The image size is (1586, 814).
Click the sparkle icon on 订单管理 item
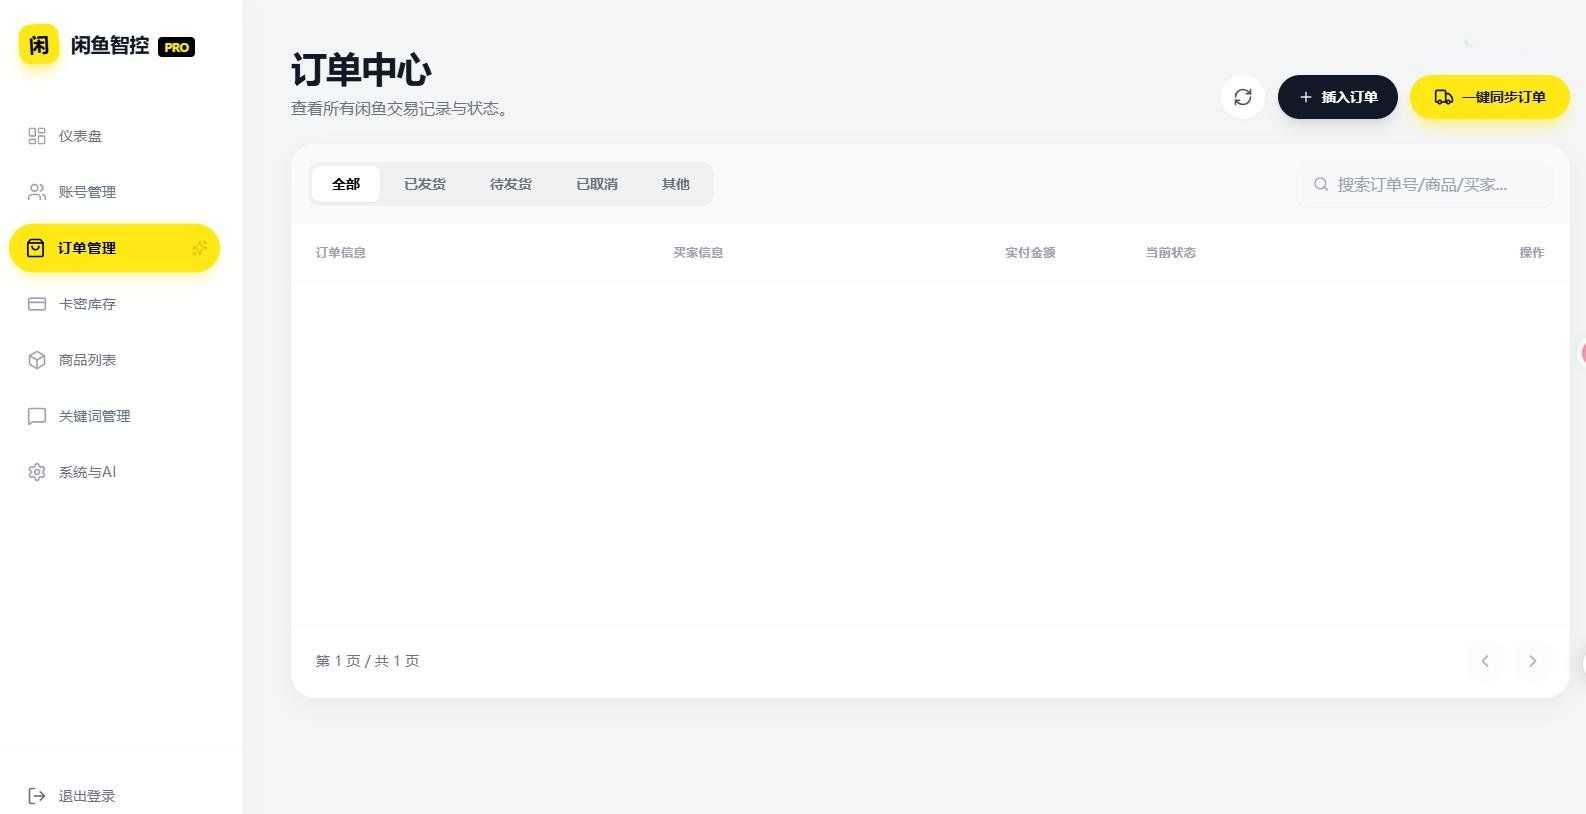click(x=200, y=248)
